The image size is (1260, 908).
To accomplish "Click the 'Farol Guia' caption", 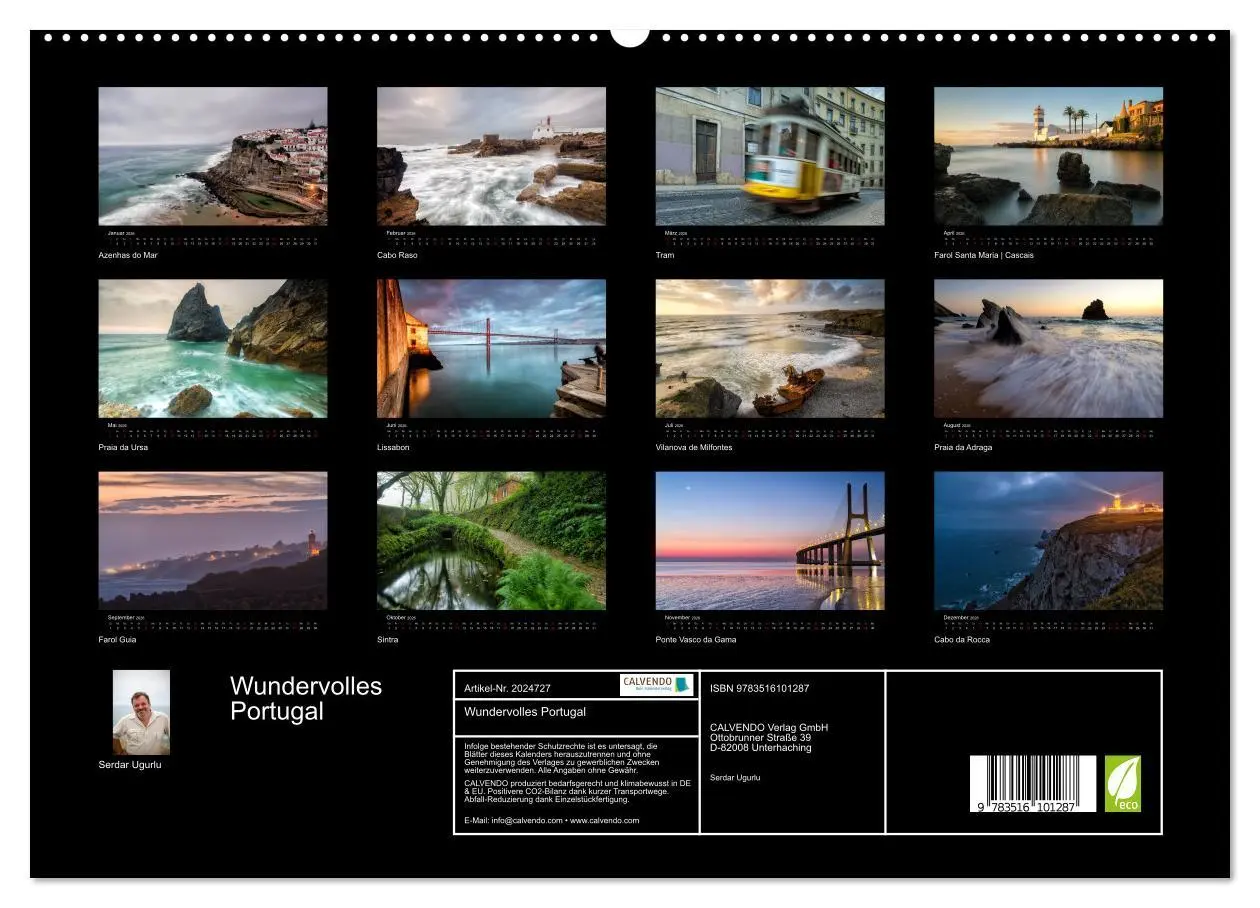I will pyautogui.click(x=117, y=640).
